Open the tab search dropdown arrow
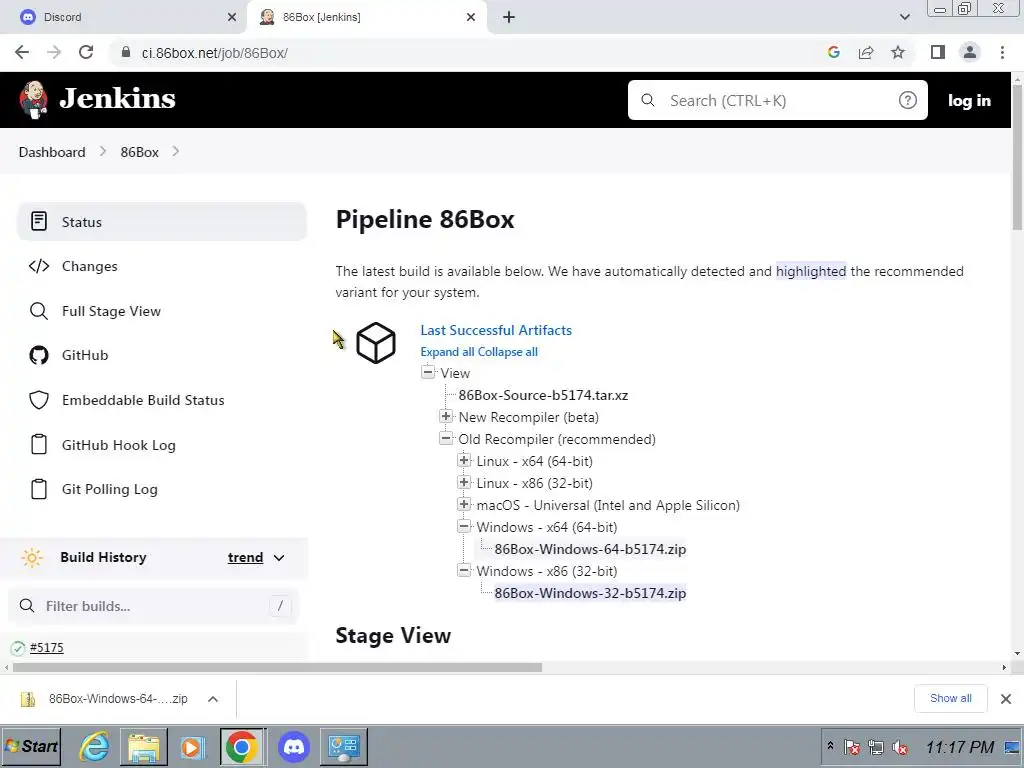The image size is (1024, 768). 904,17
